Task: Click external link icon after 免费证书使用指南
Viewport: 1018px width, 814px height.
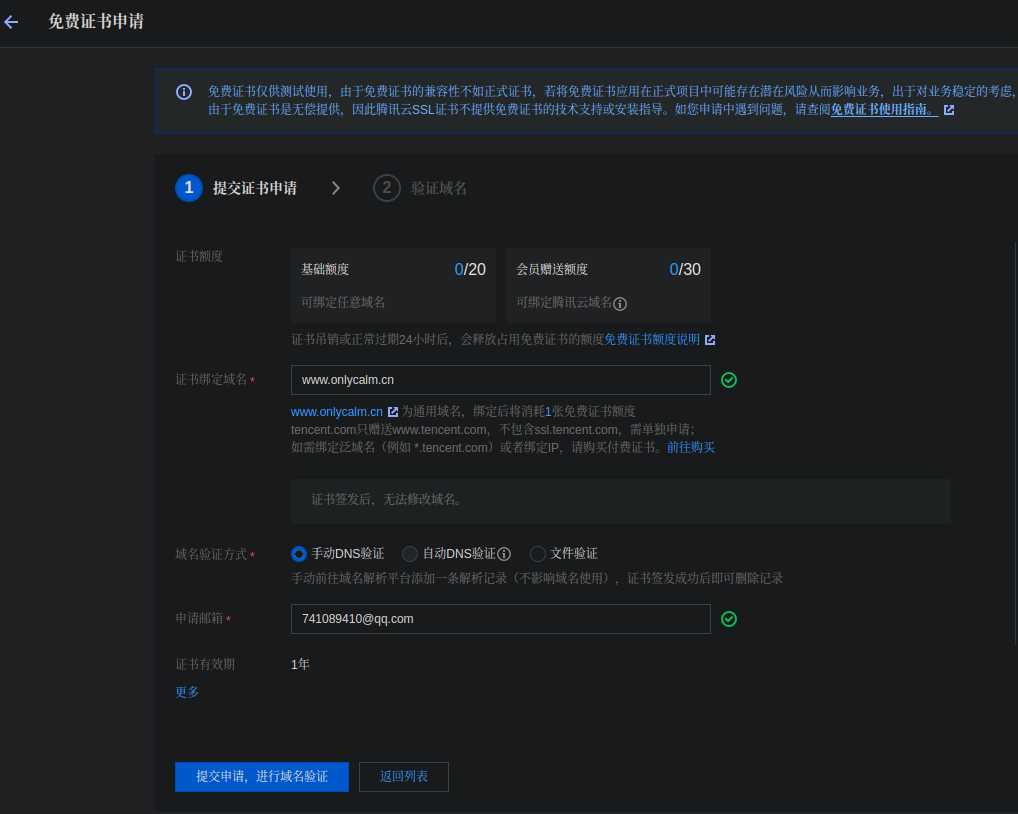Action: coord(948,110)
